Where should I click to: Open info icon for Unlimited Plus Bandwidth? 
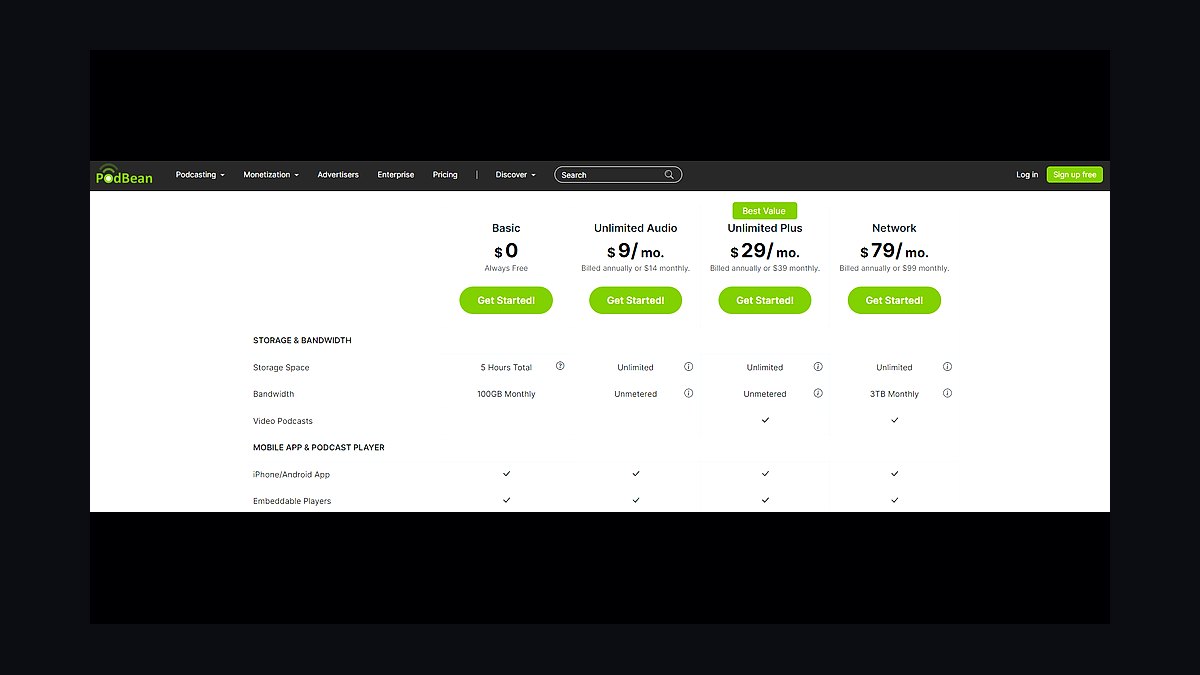(818, 393)
